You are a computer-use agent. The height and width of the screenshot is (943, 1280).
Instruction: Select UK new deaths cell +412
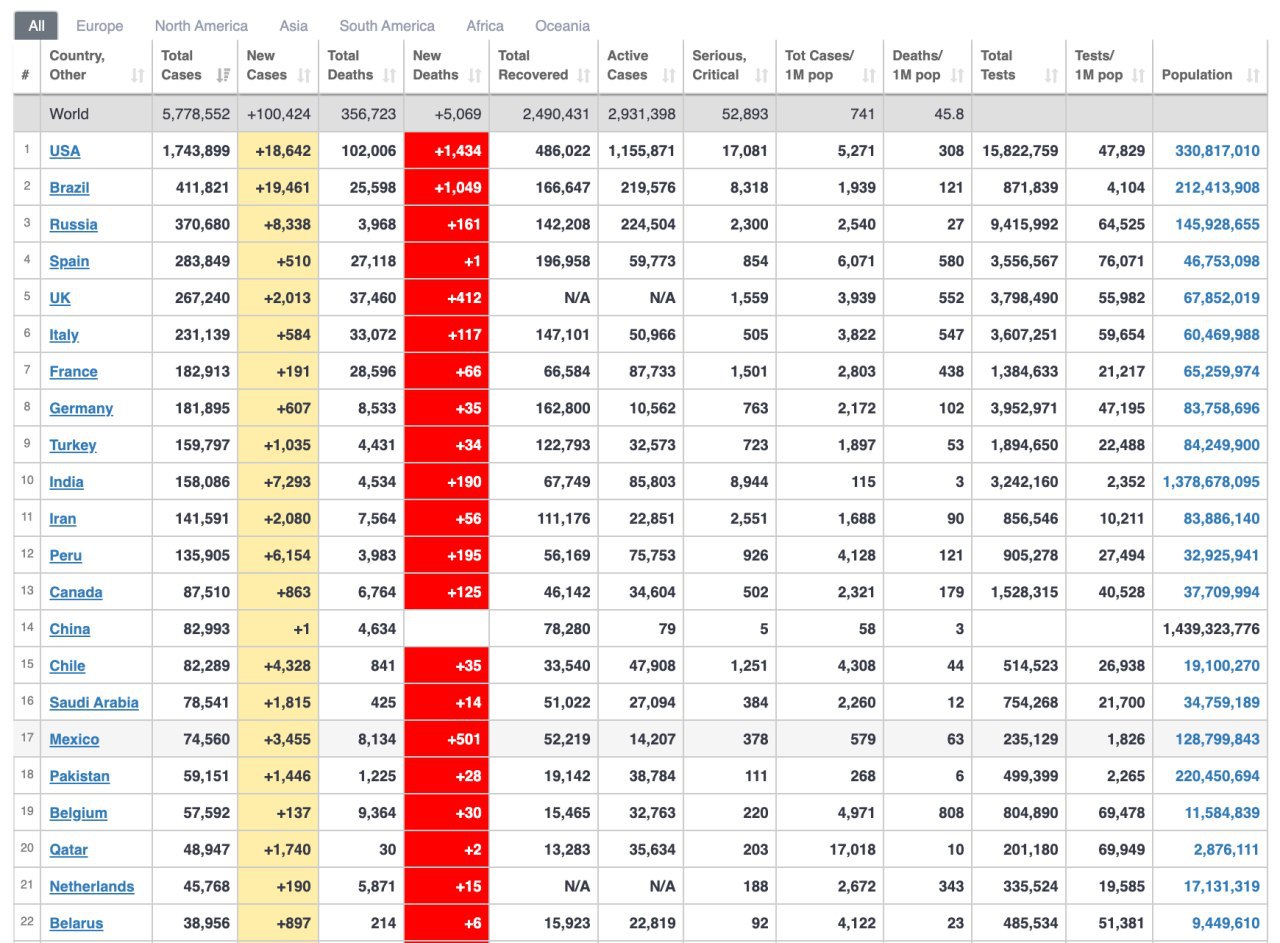pos(446,298)
